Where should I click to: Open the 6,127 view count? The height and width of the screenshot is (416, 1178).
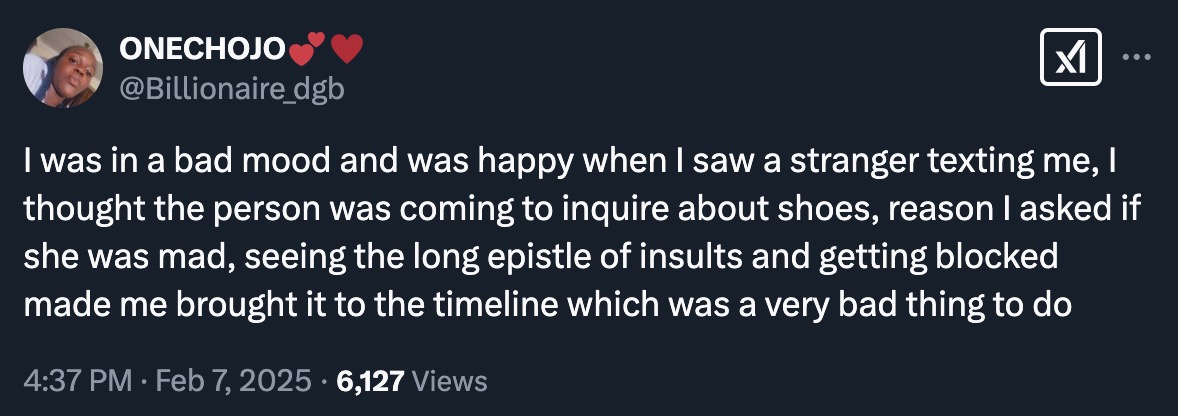[370, 381]
